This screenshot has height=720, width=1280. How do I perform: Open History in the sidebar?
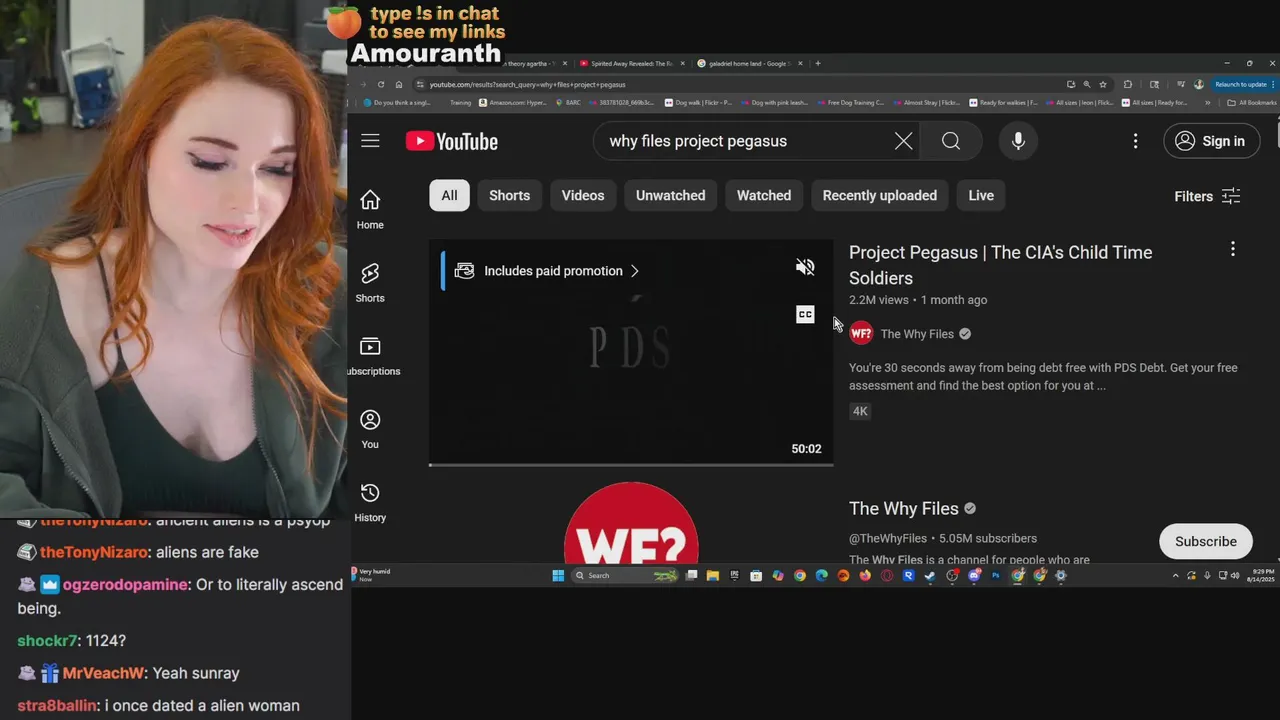(370, 502)
